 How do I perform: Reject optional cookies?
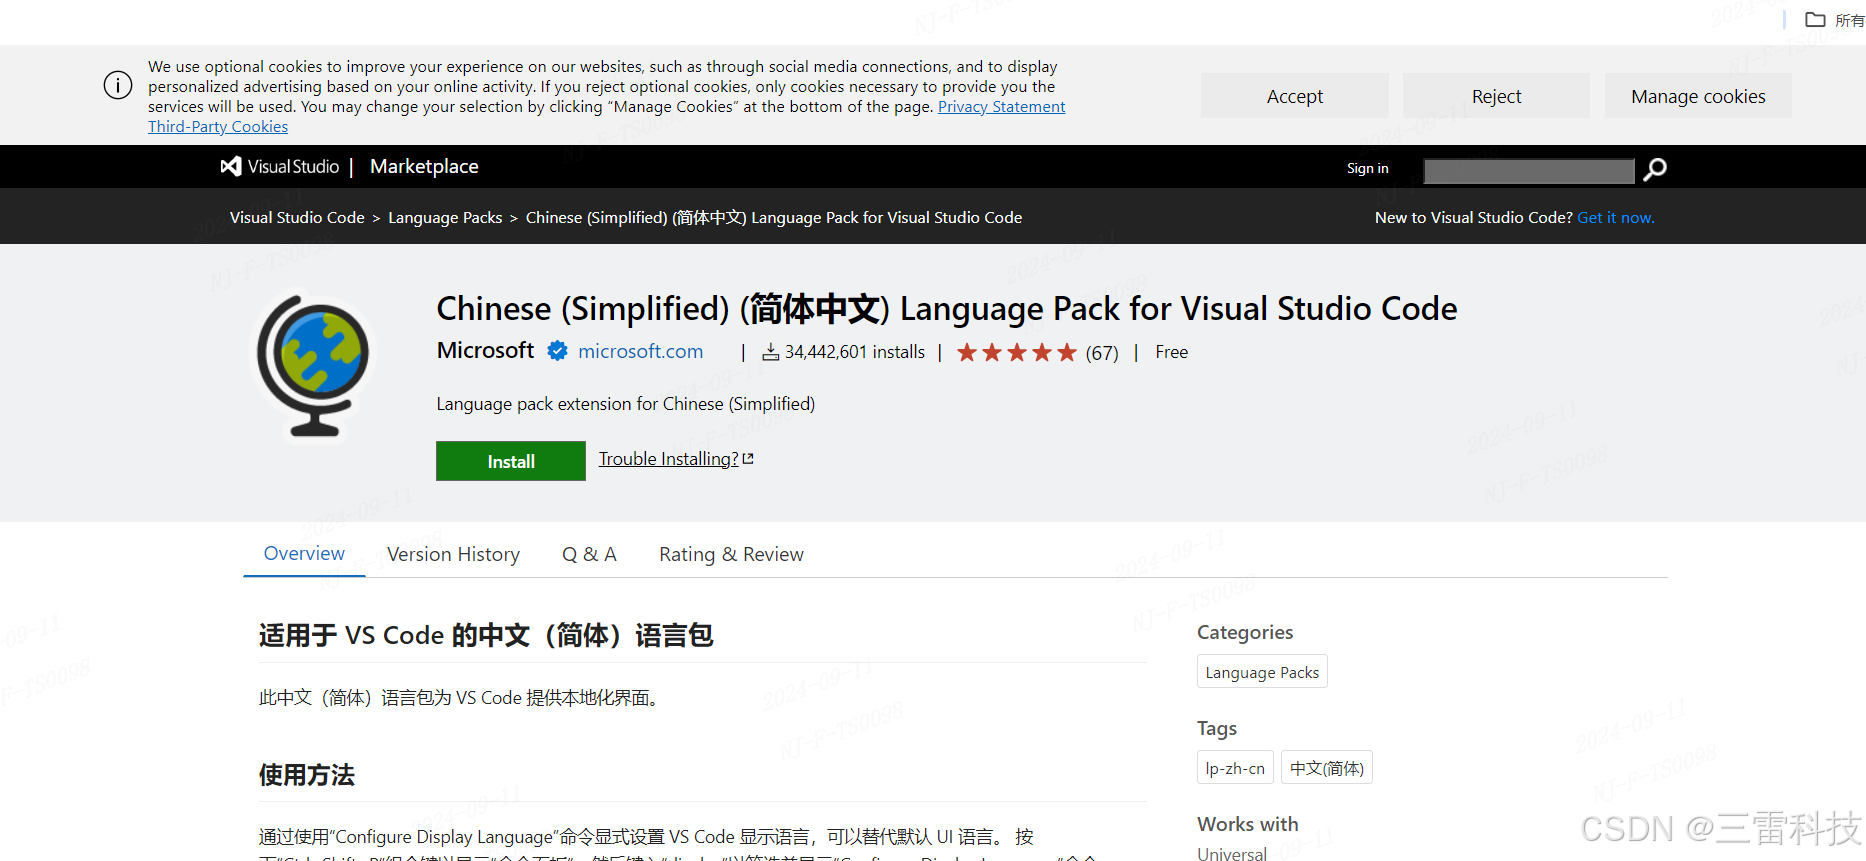pyautogui.click(x=1496, y=96)
